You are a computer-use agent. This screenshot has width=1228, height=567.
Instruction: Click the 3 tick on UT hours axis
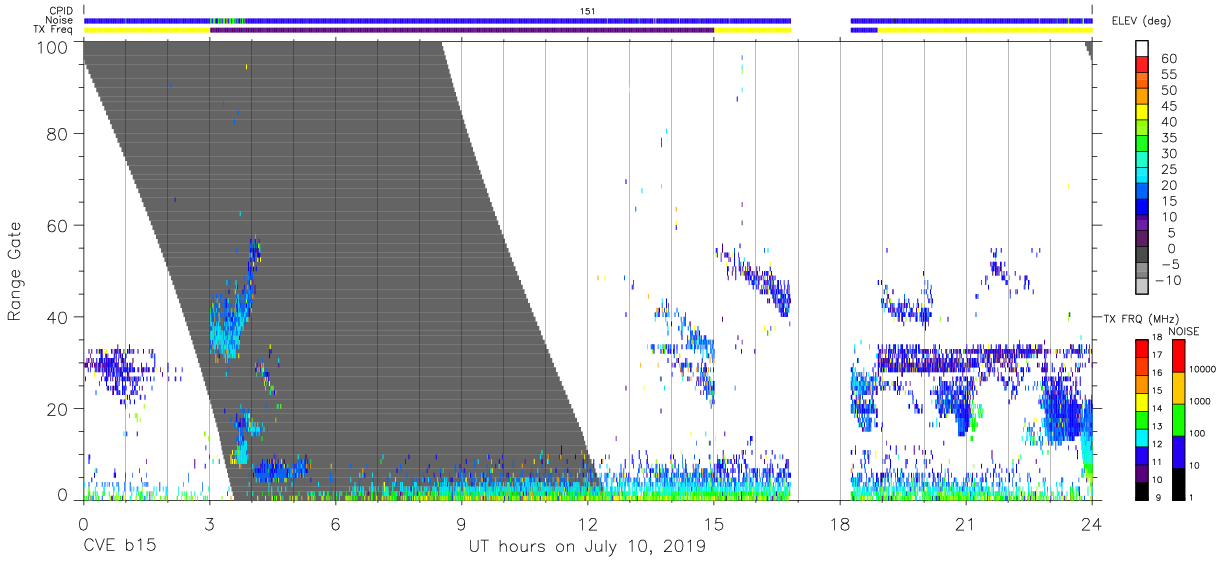[209, 524]
